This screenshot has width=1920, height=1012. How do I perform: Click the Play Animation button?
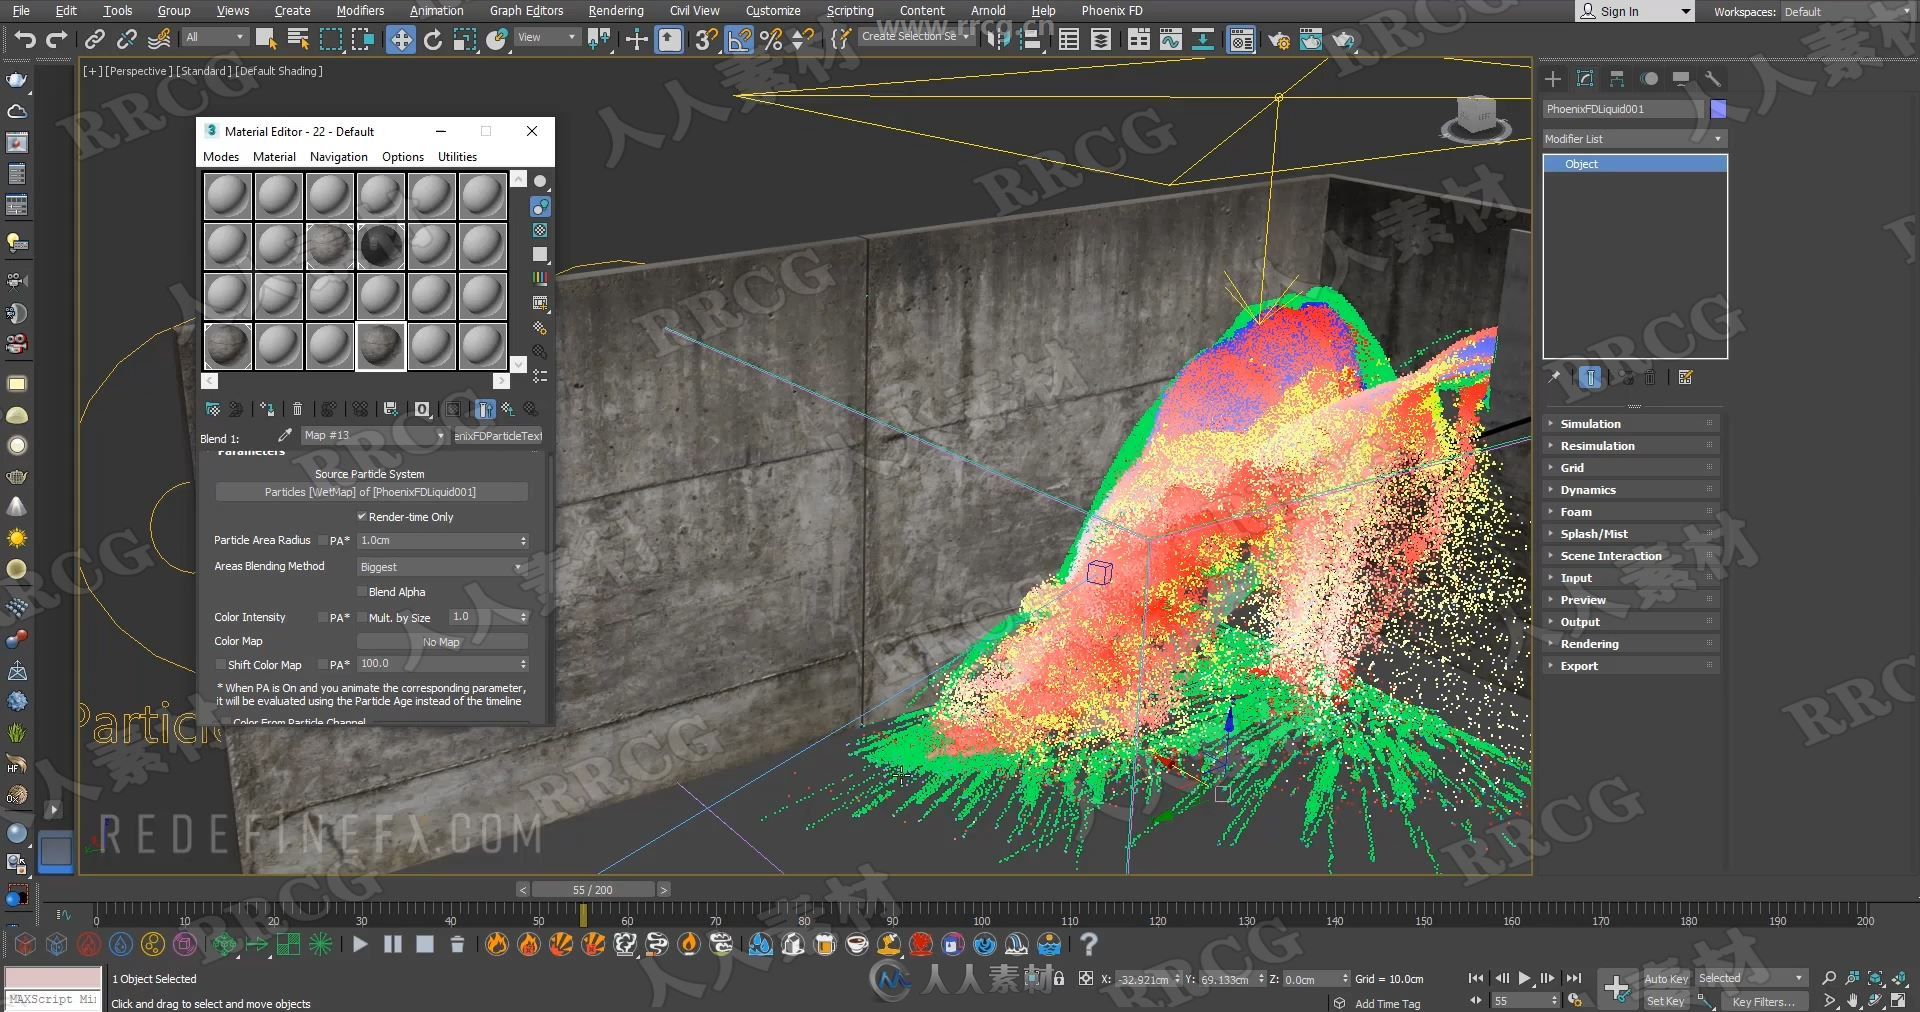(1524, 978)
